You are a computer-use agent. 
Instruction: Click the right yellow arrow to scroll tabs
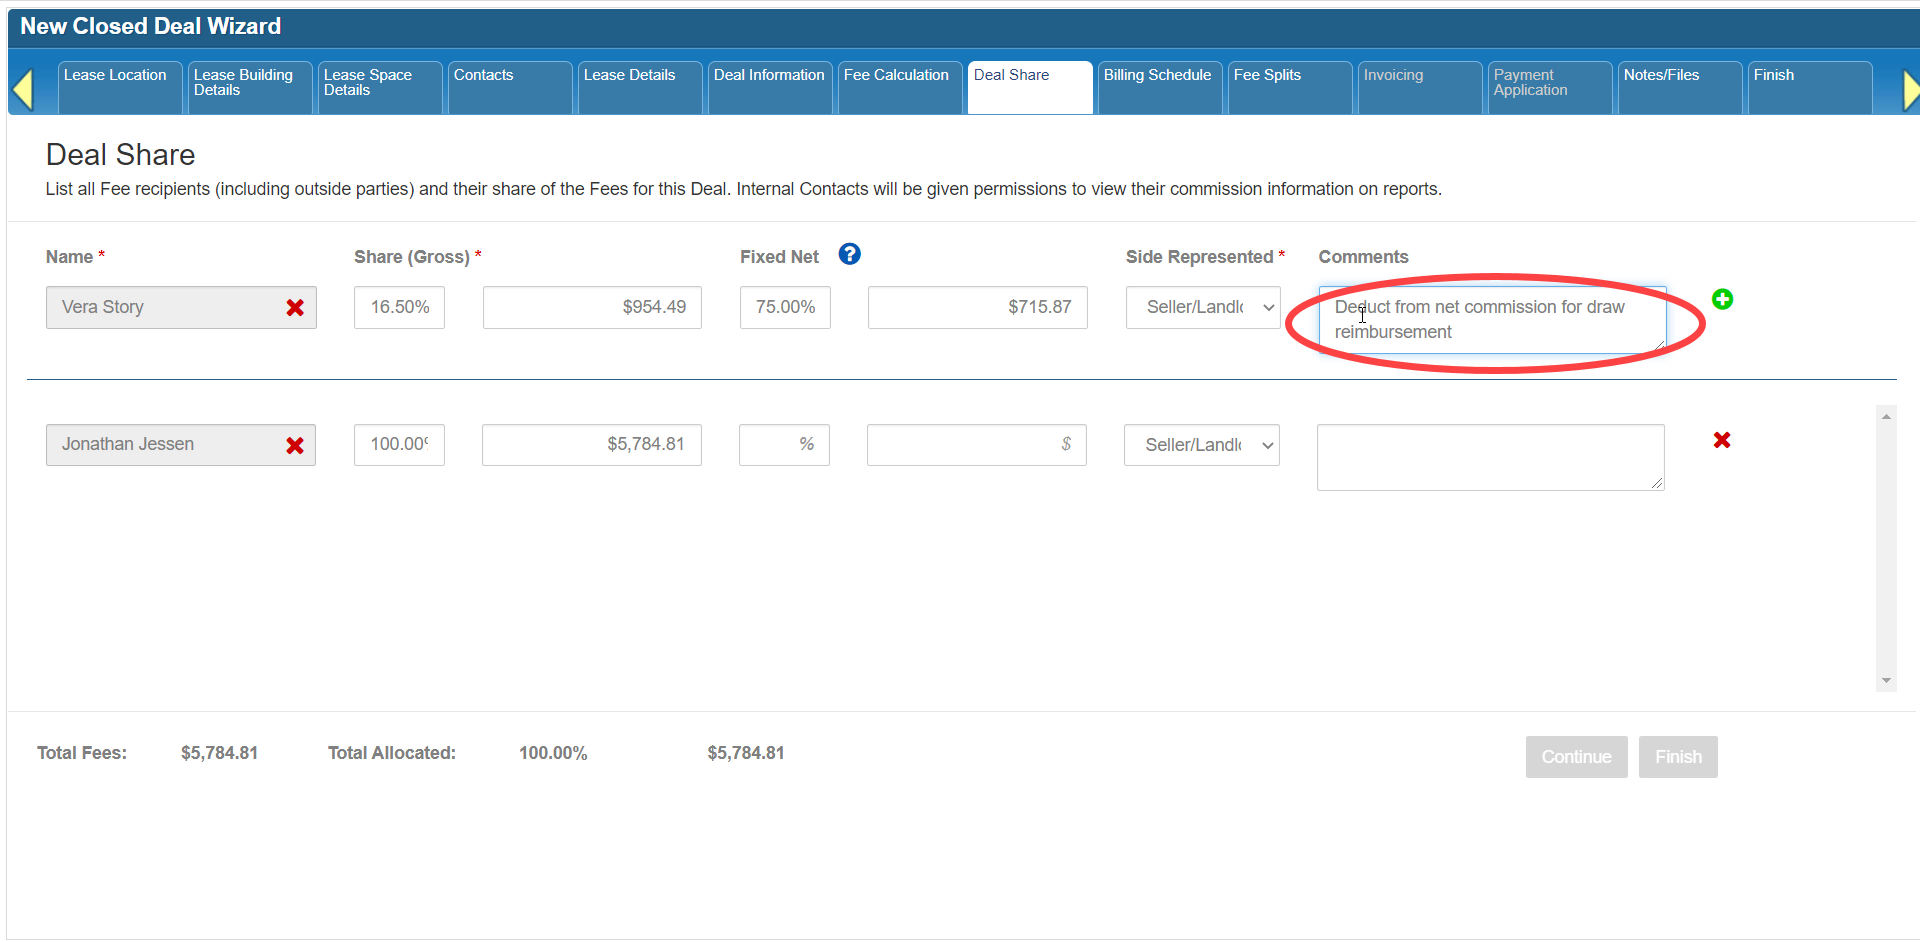pos(1909,89)
